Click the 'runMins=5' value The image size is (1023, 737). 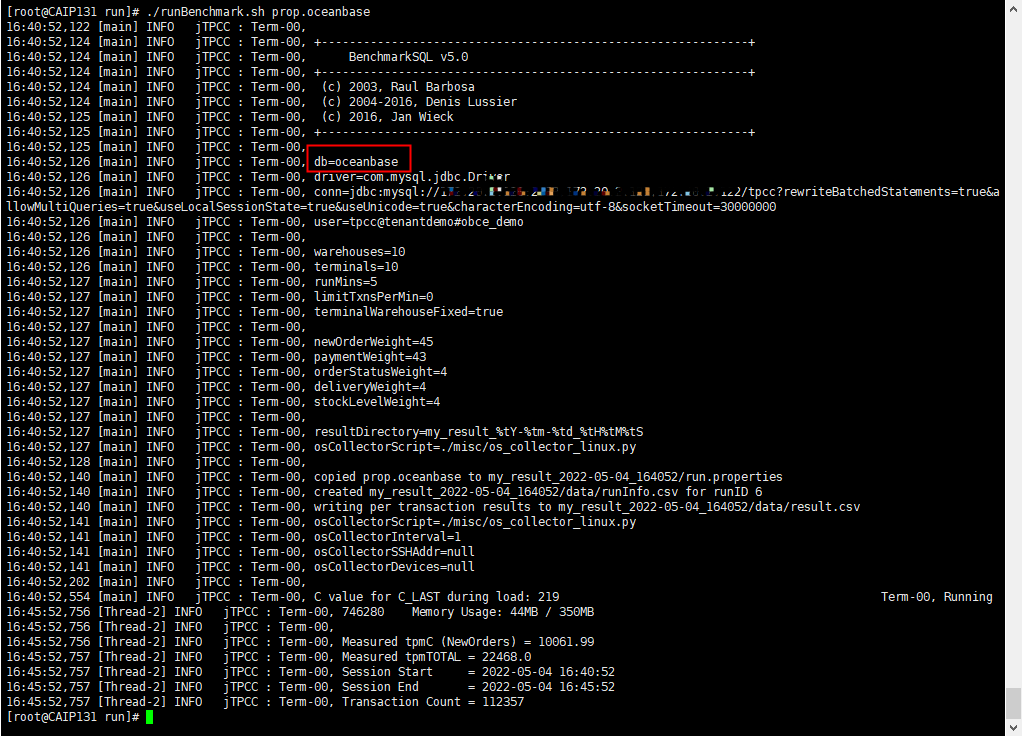pyautogui.click(x=346, y=282)
